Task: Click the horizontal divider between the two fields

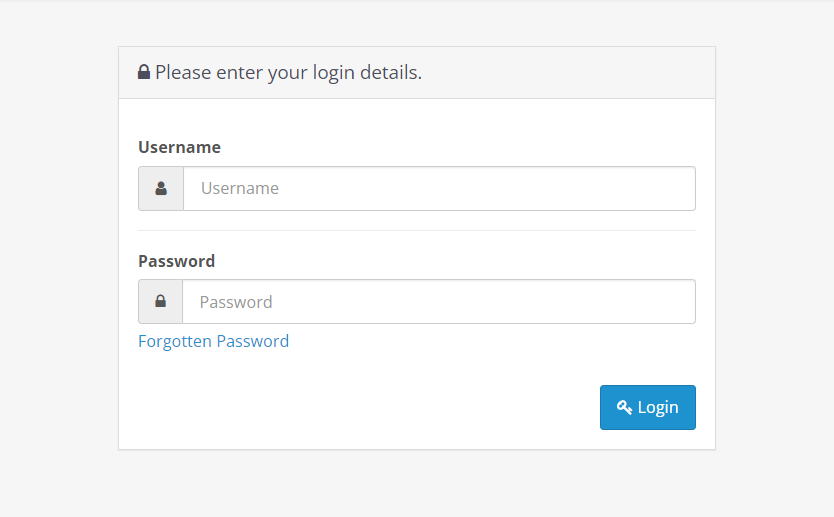Action: (x=416, y=231)
